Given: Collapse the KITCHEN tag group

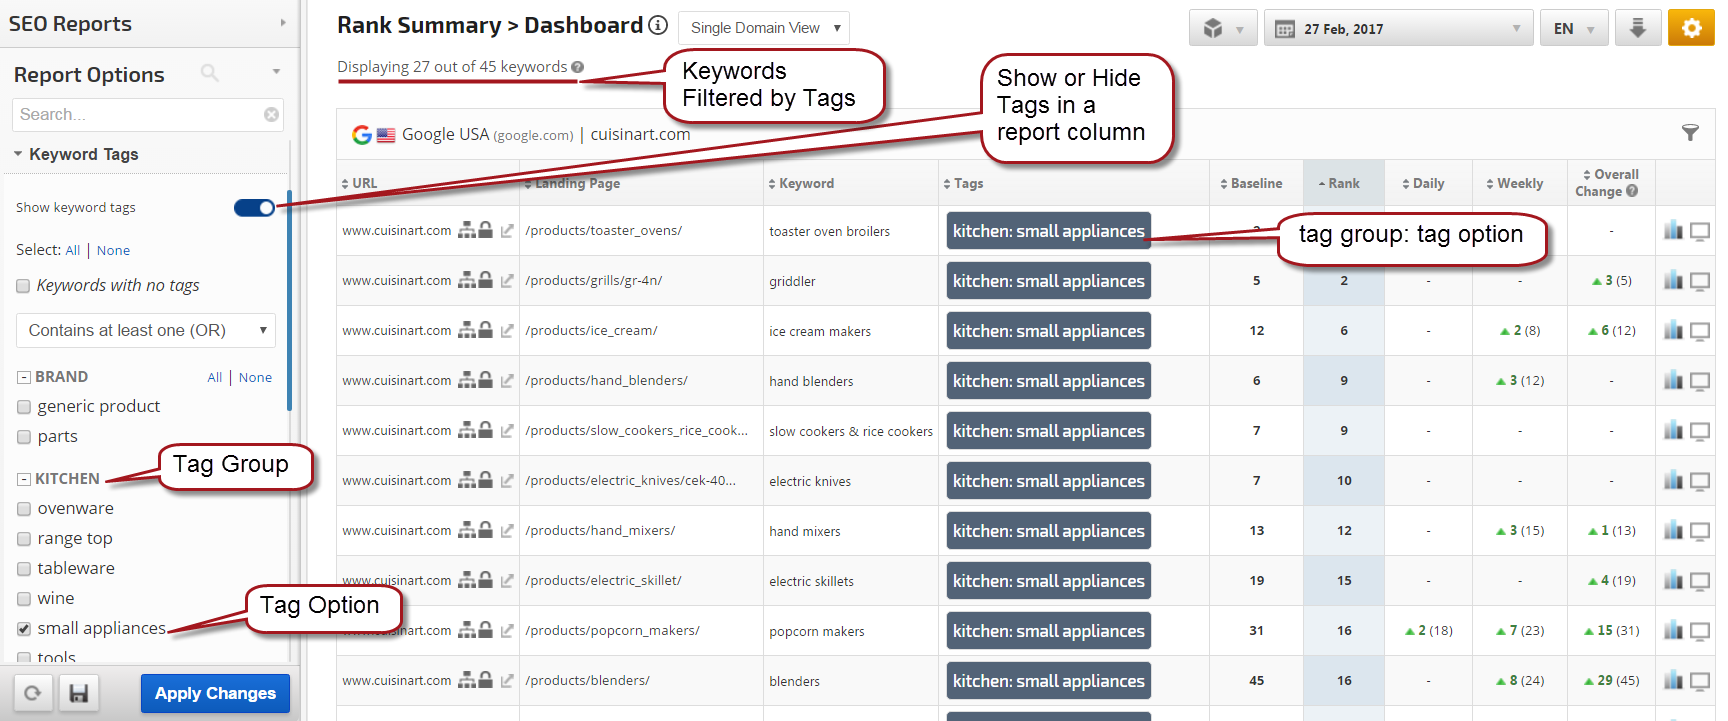Looking at the screenshot, I should click(24, 479).
